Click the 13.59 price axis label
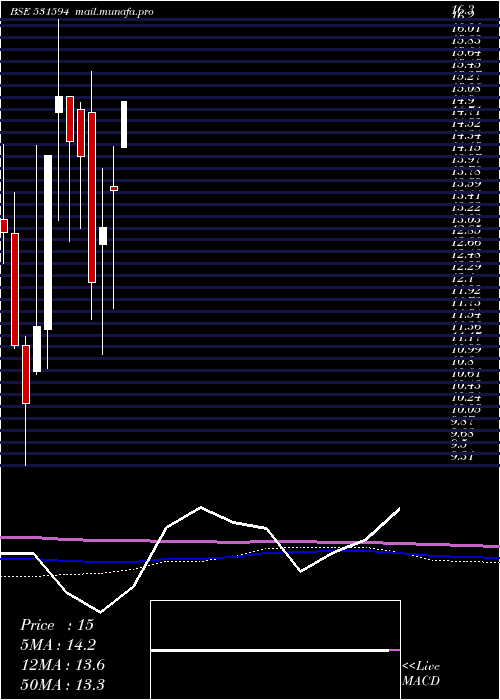The height and width of the screenshot is (700, 500). (x=466, y=183)
